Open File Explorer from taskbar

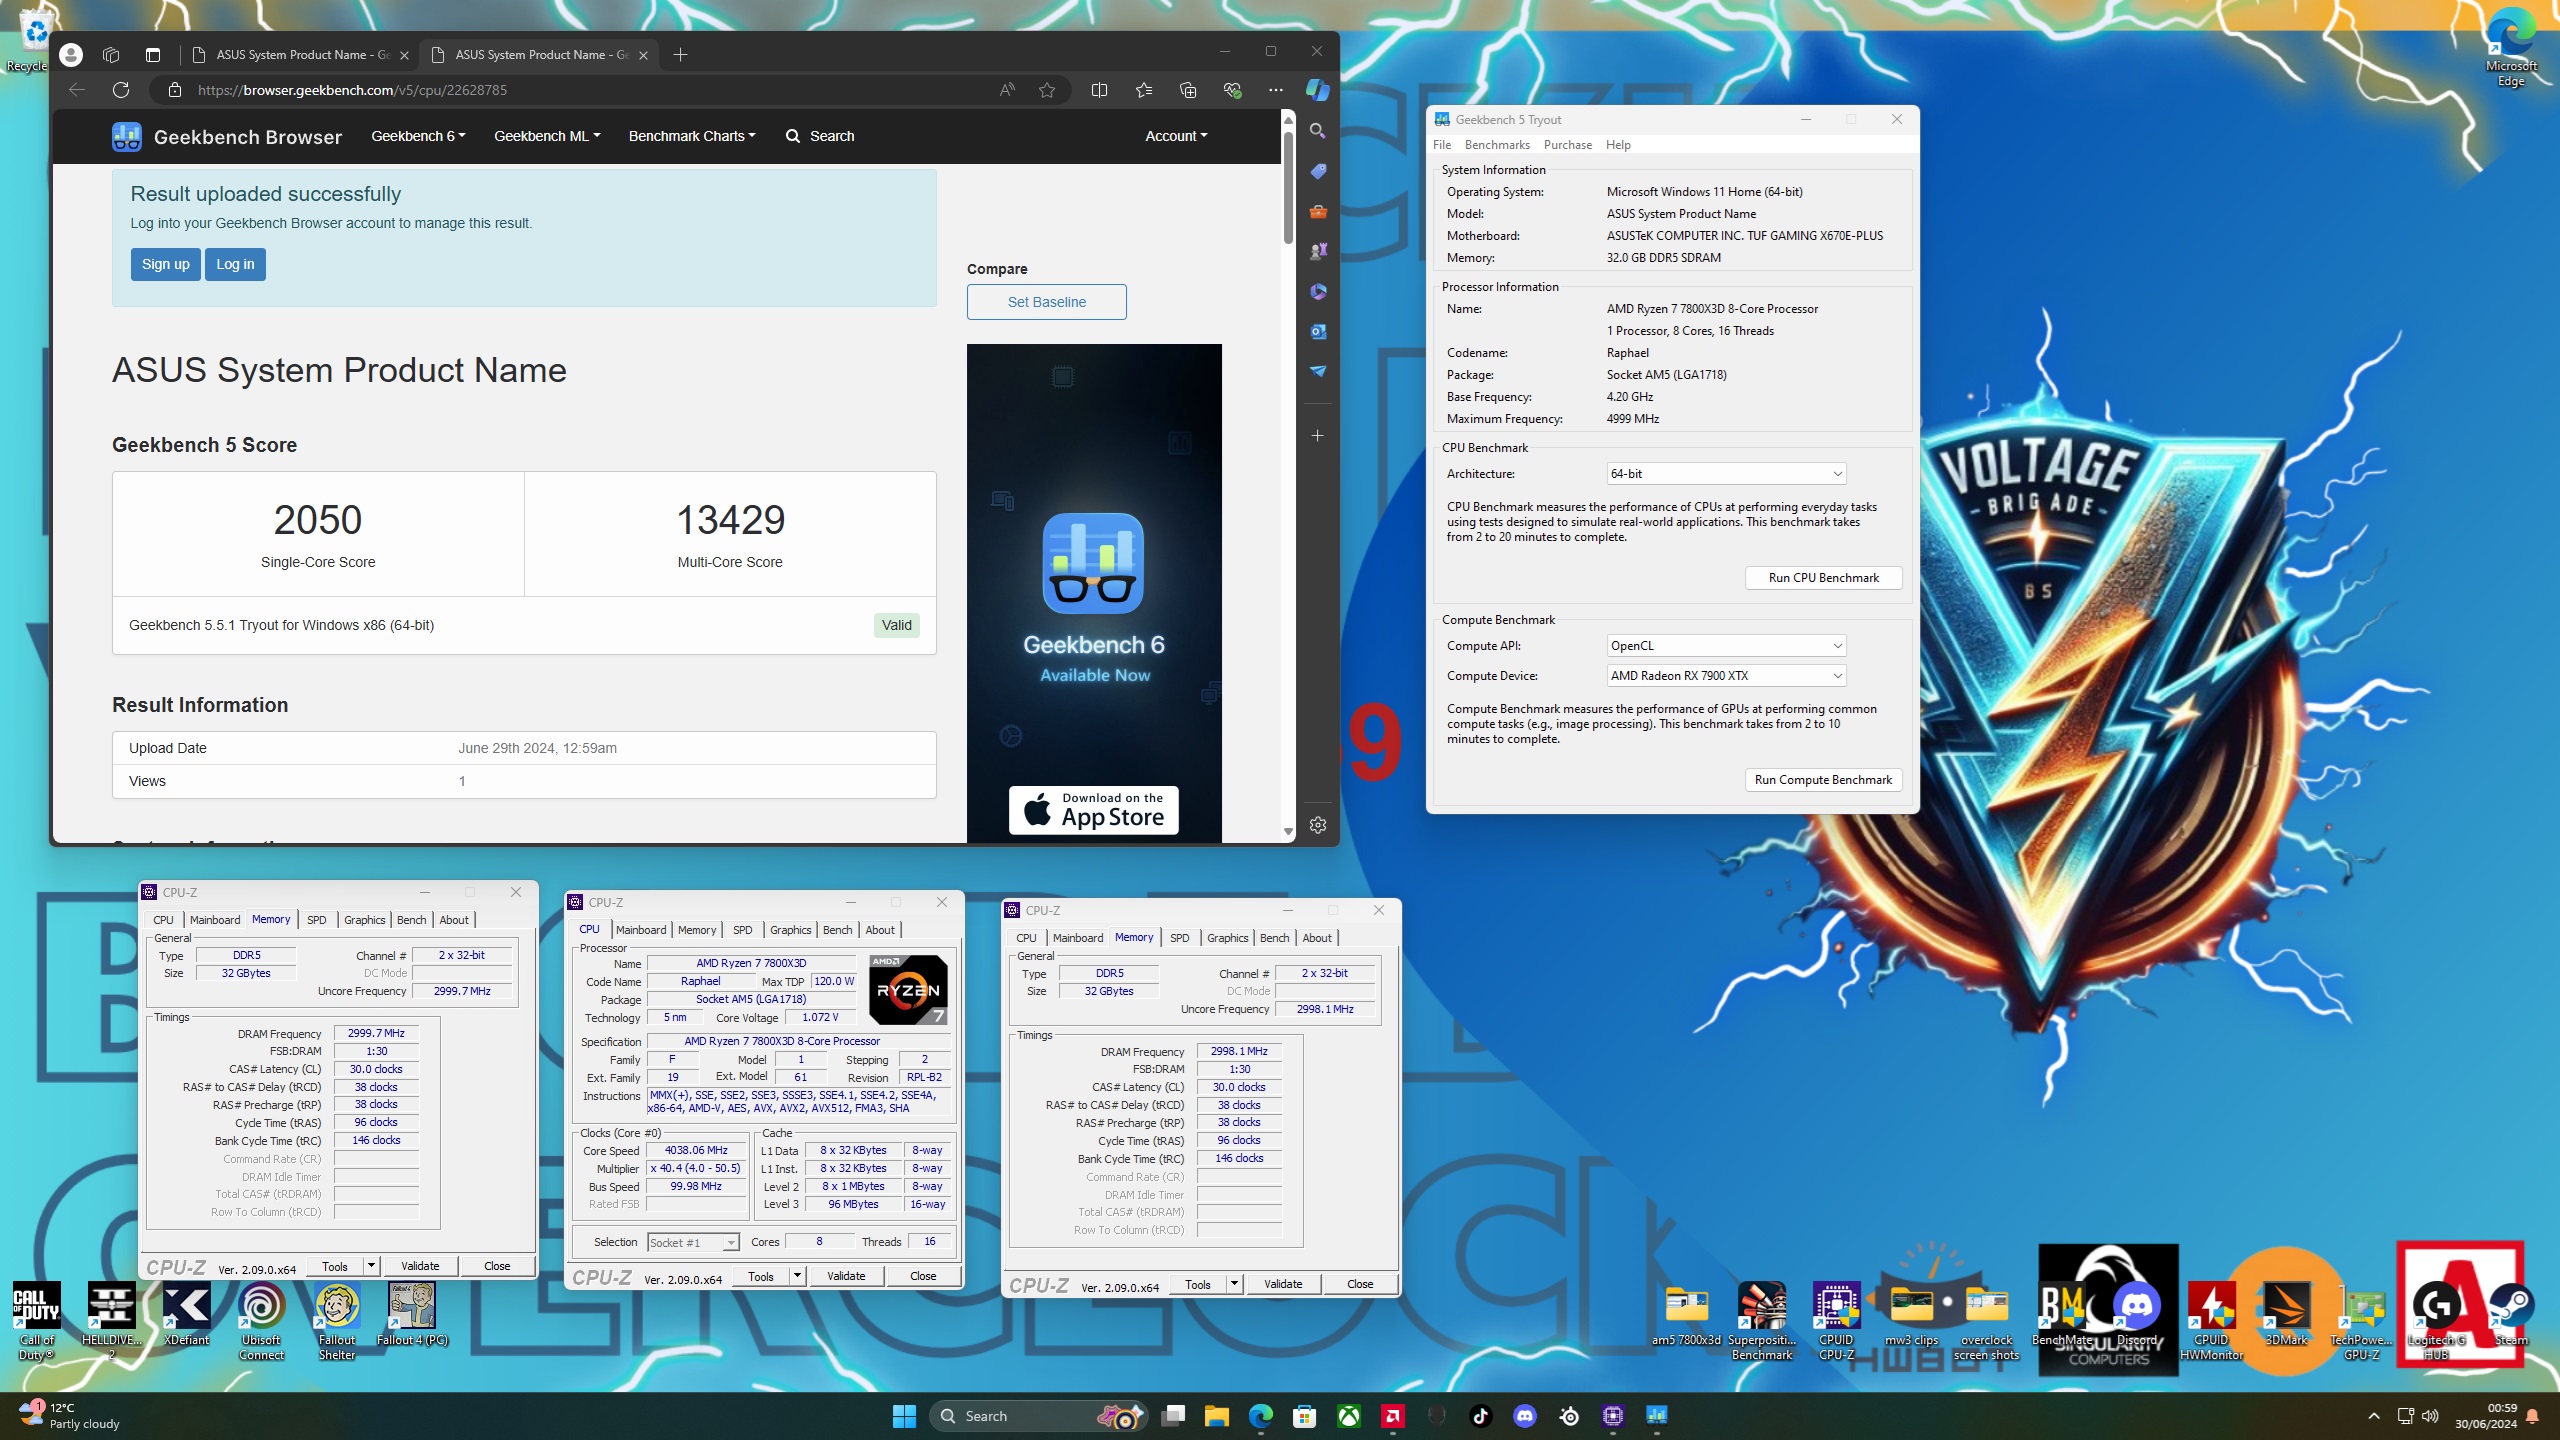1216,1416
